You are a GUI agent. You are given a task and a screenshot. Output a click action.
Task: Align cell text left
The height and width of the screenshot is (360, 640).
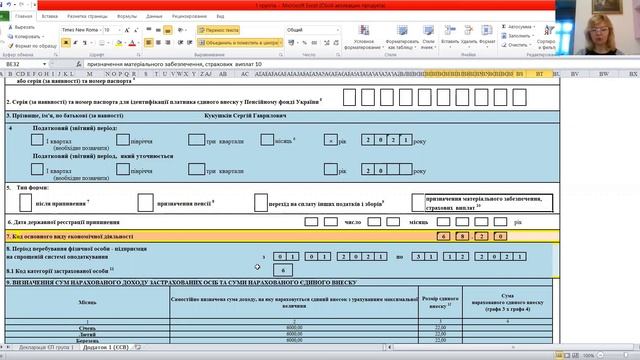149,42
